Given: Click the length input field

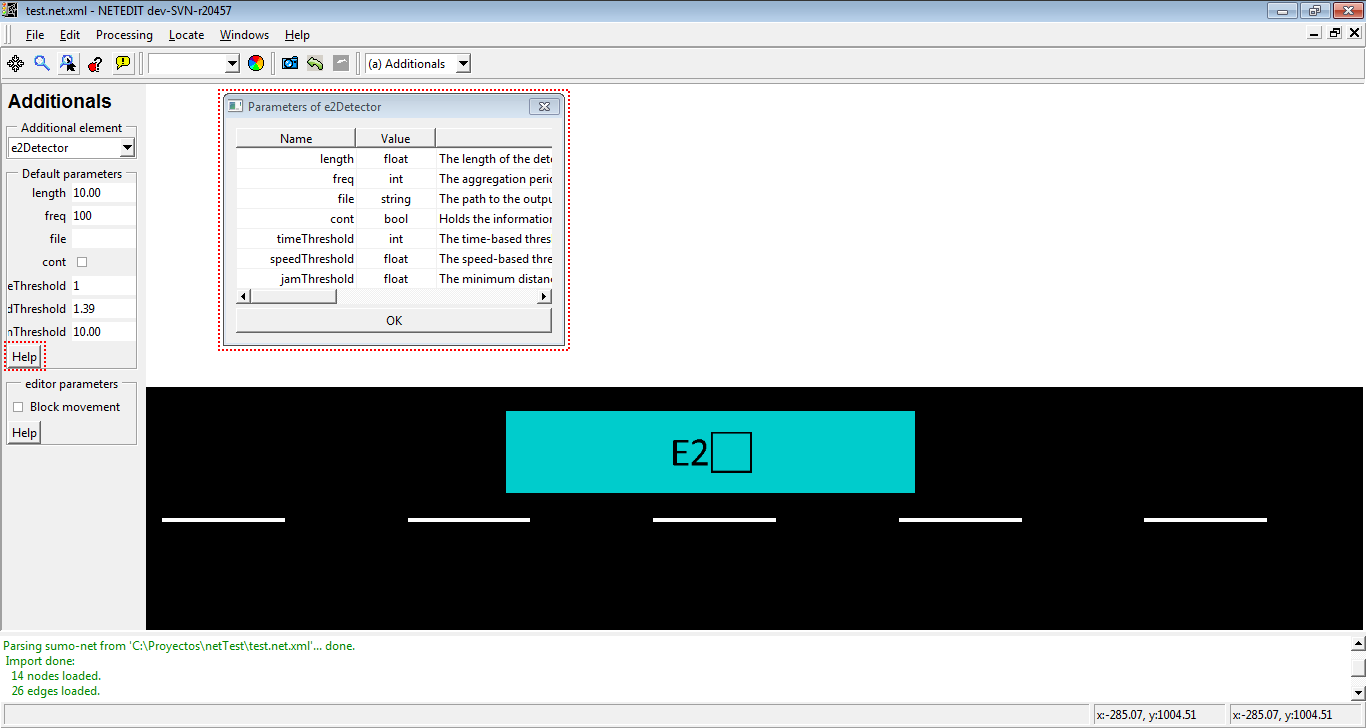Looking at the screenshot, I should click(103, 193).
